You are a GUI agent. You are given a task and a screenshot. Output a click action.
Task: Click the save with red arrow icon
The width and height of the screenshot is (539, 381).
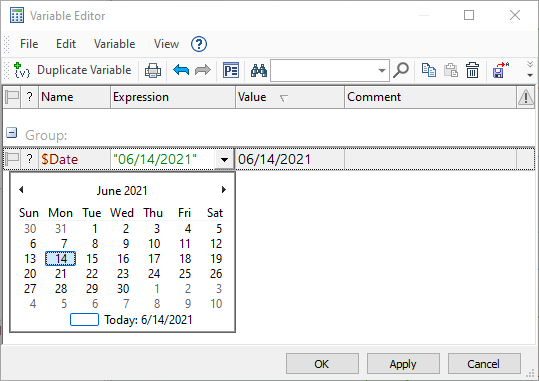point(500,70)
